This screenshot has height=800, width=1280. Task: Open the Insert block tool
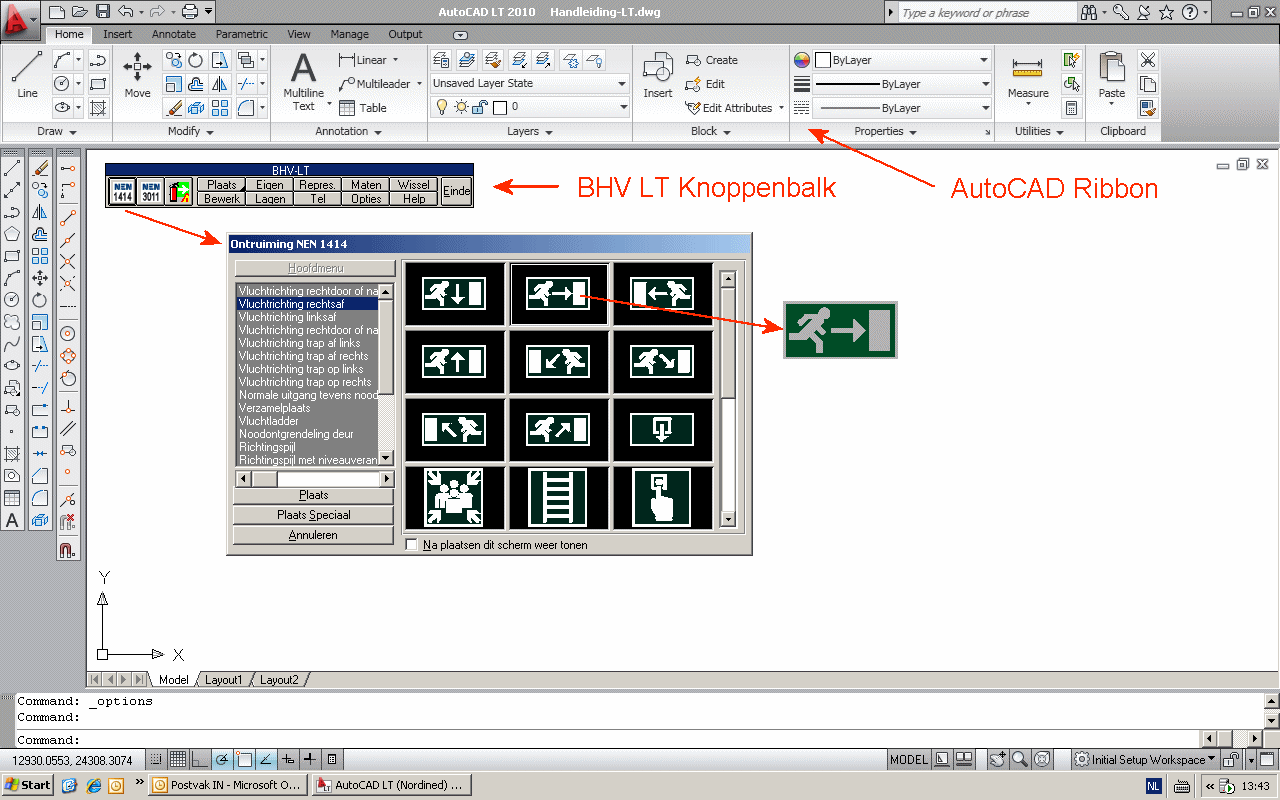(x=657, y=77)
